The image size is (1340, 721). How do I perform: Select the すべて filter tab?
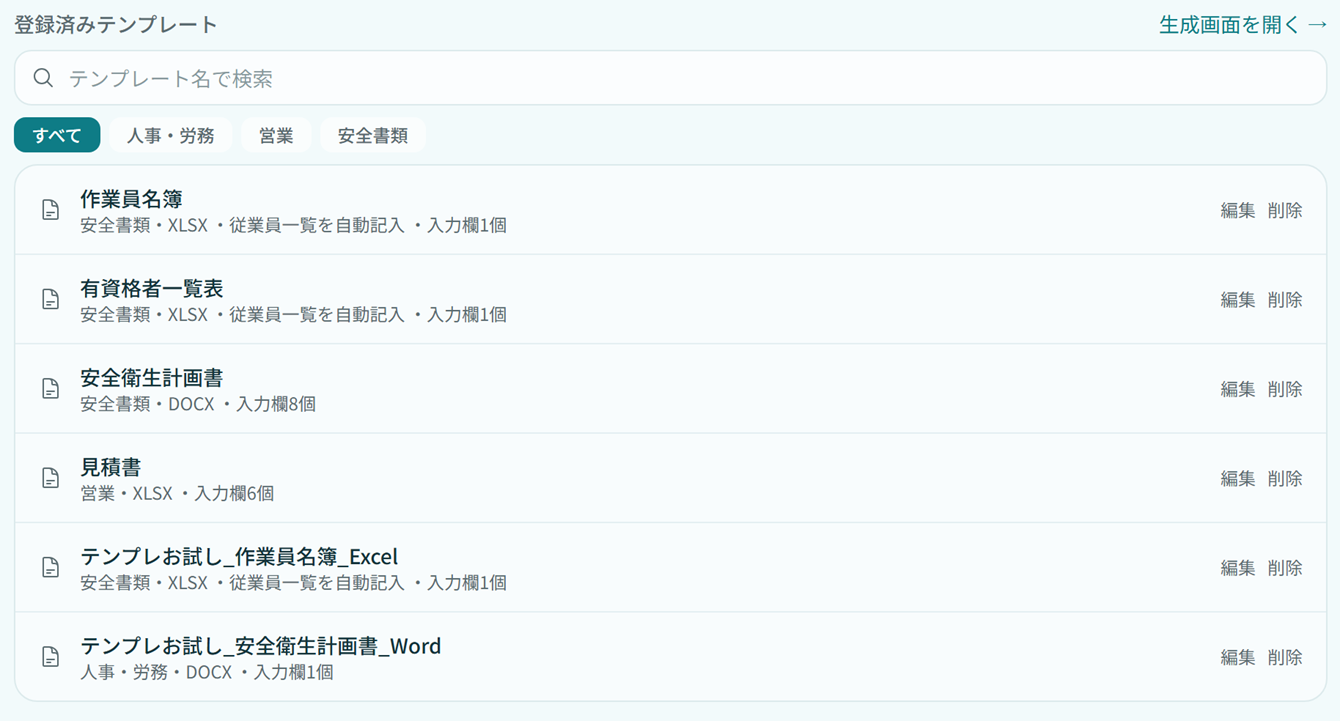click(x=57, y=135)
